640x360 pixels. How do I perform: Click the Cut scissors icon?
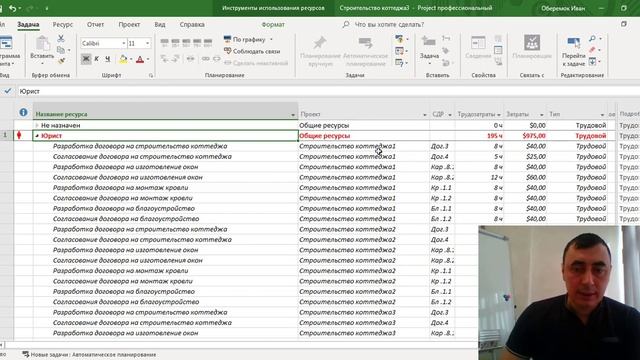(61, 39)
